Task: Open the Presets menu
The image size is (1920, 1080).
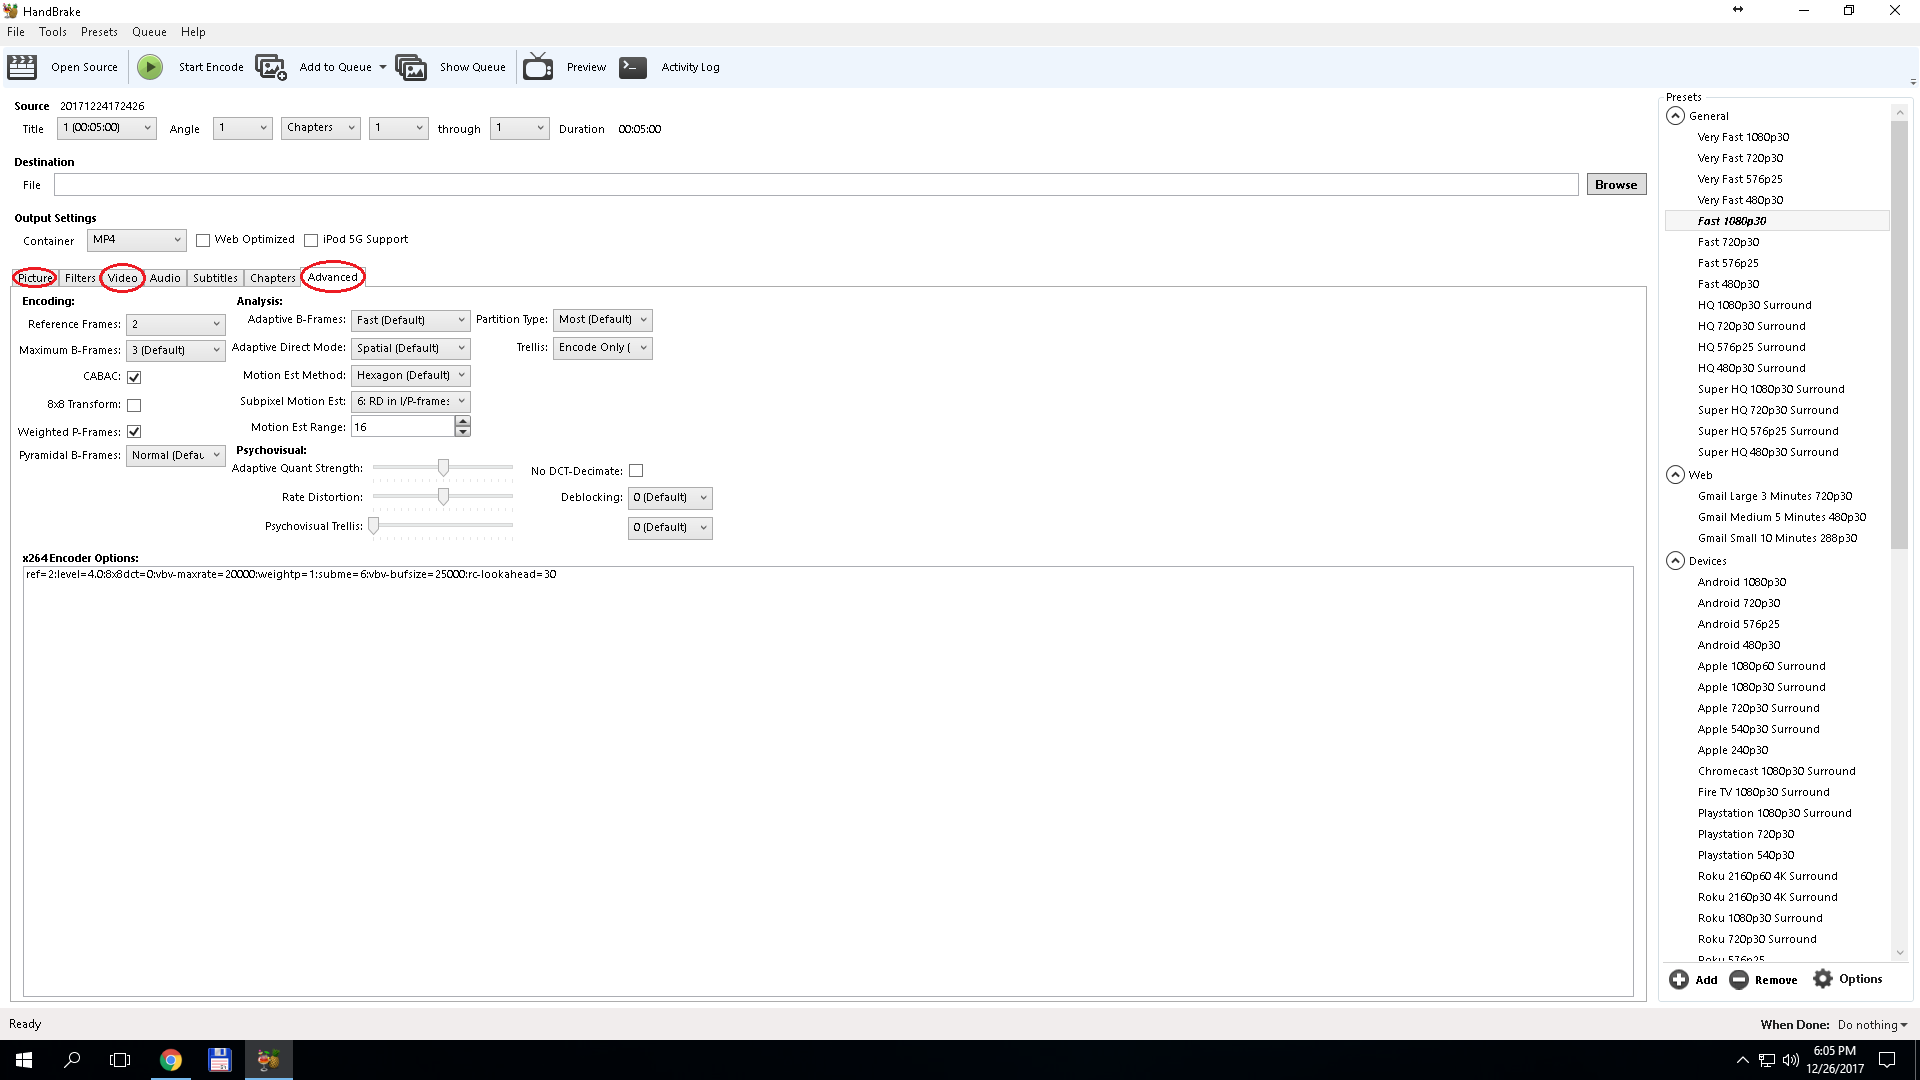Action: pyautogui.click(x=99, y=31)
